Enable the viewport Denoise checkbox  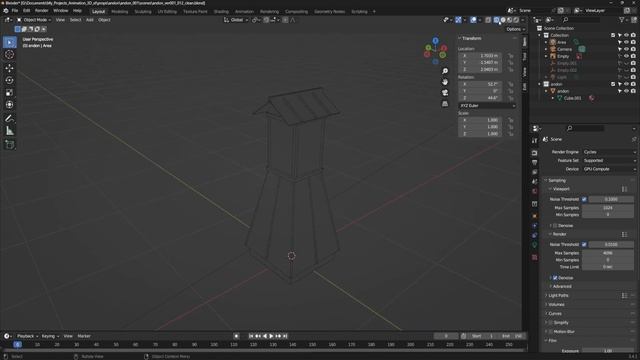pyautogui.click(x=555, y=225)
